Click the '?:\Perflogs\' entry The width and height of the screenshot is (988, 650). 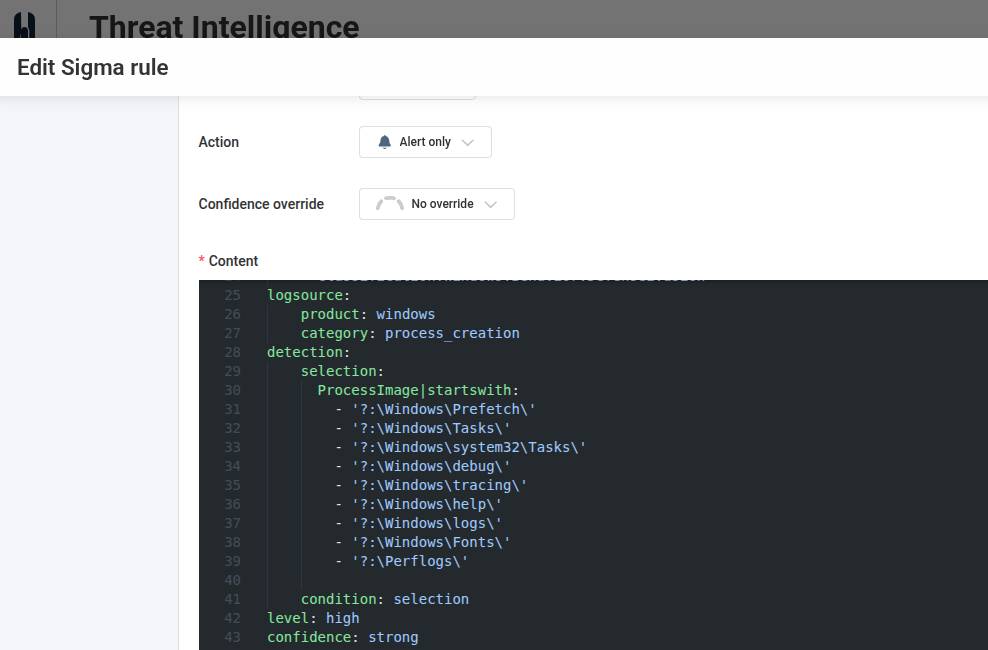pyautogui.click(x=410, y=561)
